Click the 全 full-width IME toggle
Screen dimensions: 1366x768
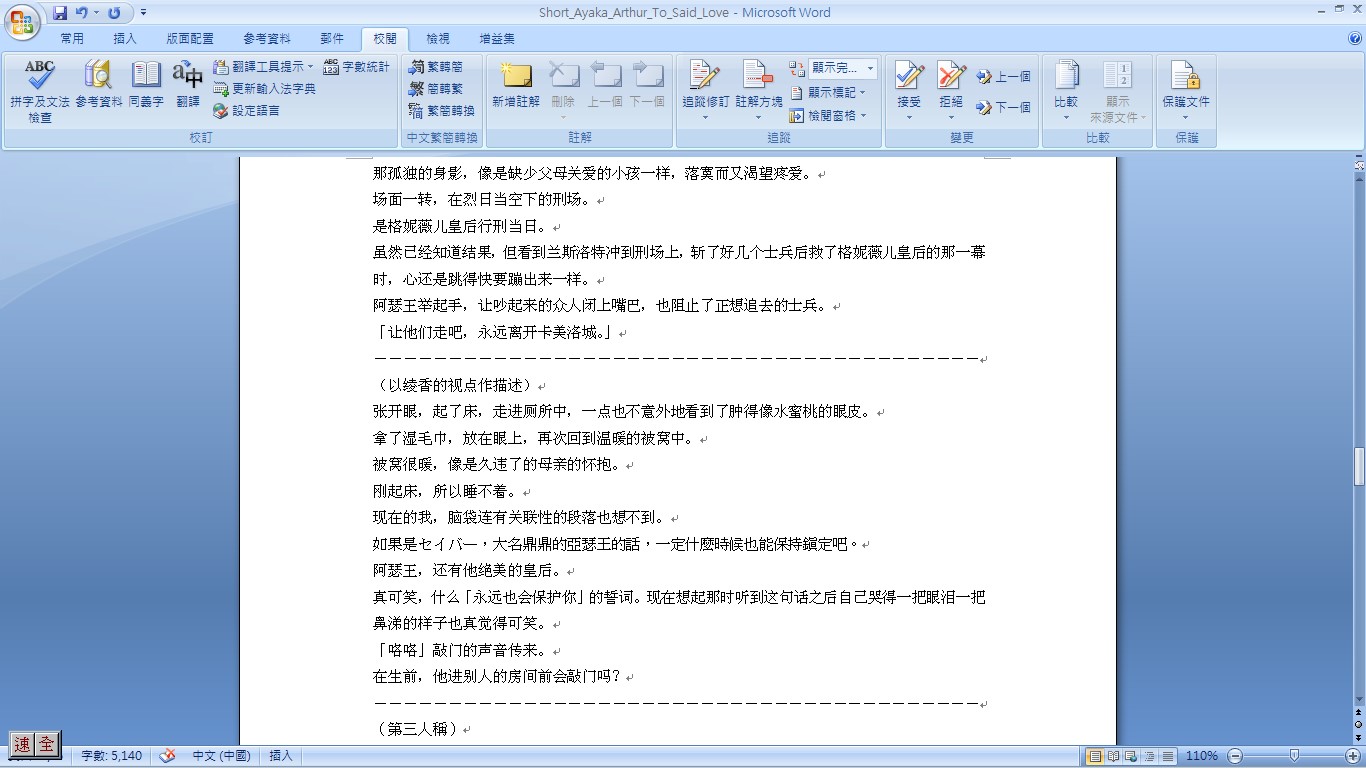coord(47,744)
